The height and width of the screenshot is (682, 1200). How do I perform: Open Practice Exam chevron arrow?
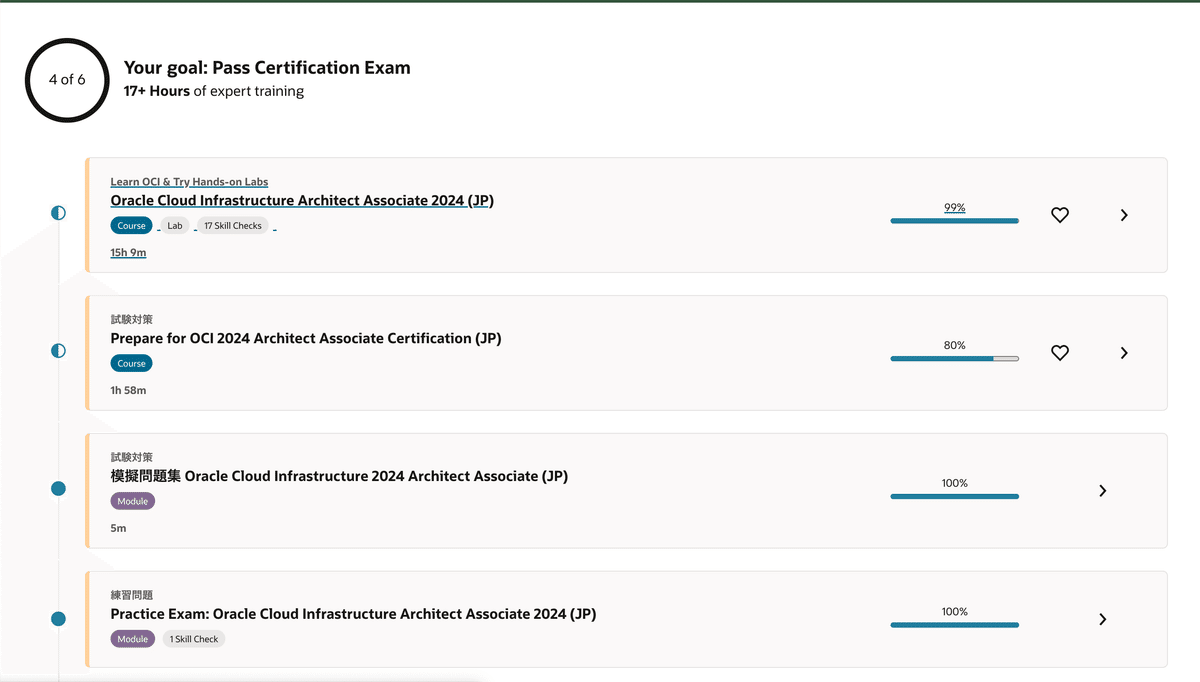tap(1102, 619)
